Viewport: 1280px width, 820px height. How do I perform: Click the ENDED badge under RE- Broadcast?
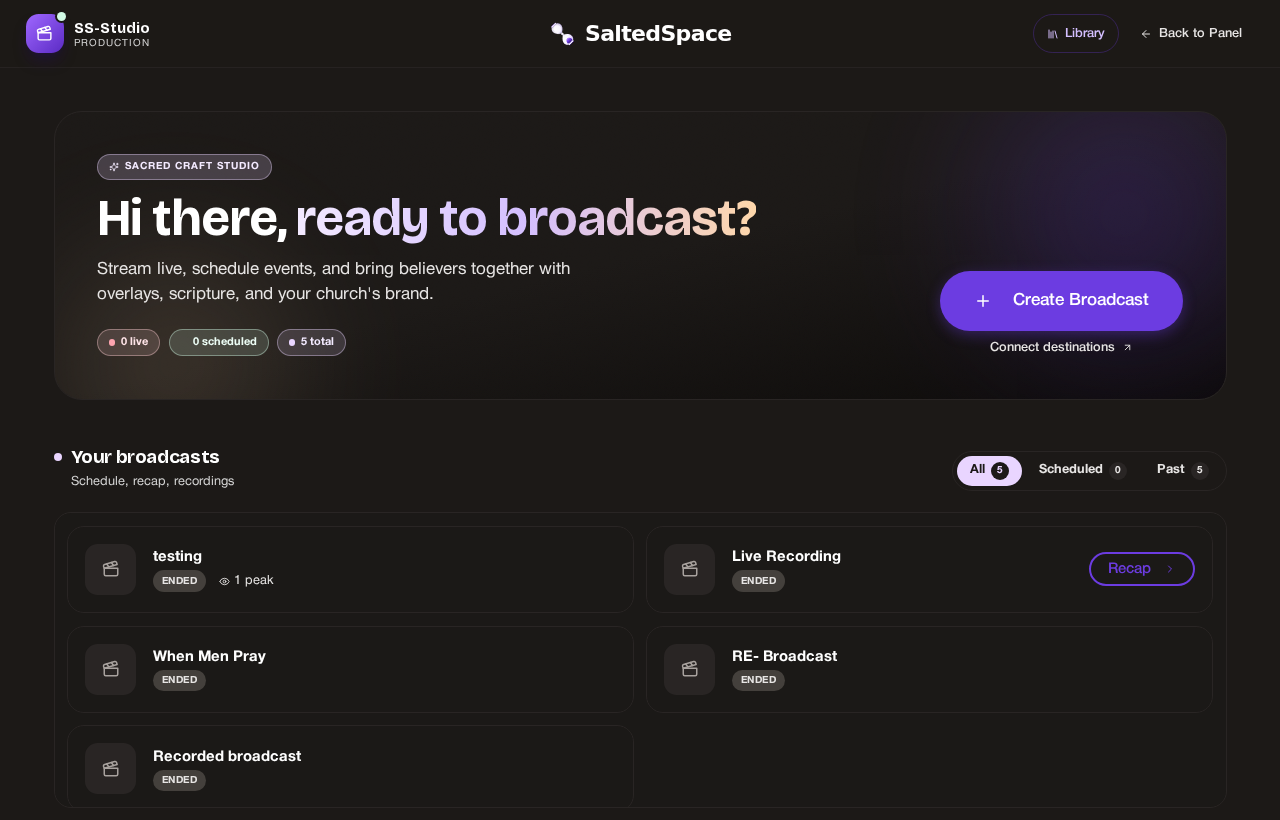[758, 681]
